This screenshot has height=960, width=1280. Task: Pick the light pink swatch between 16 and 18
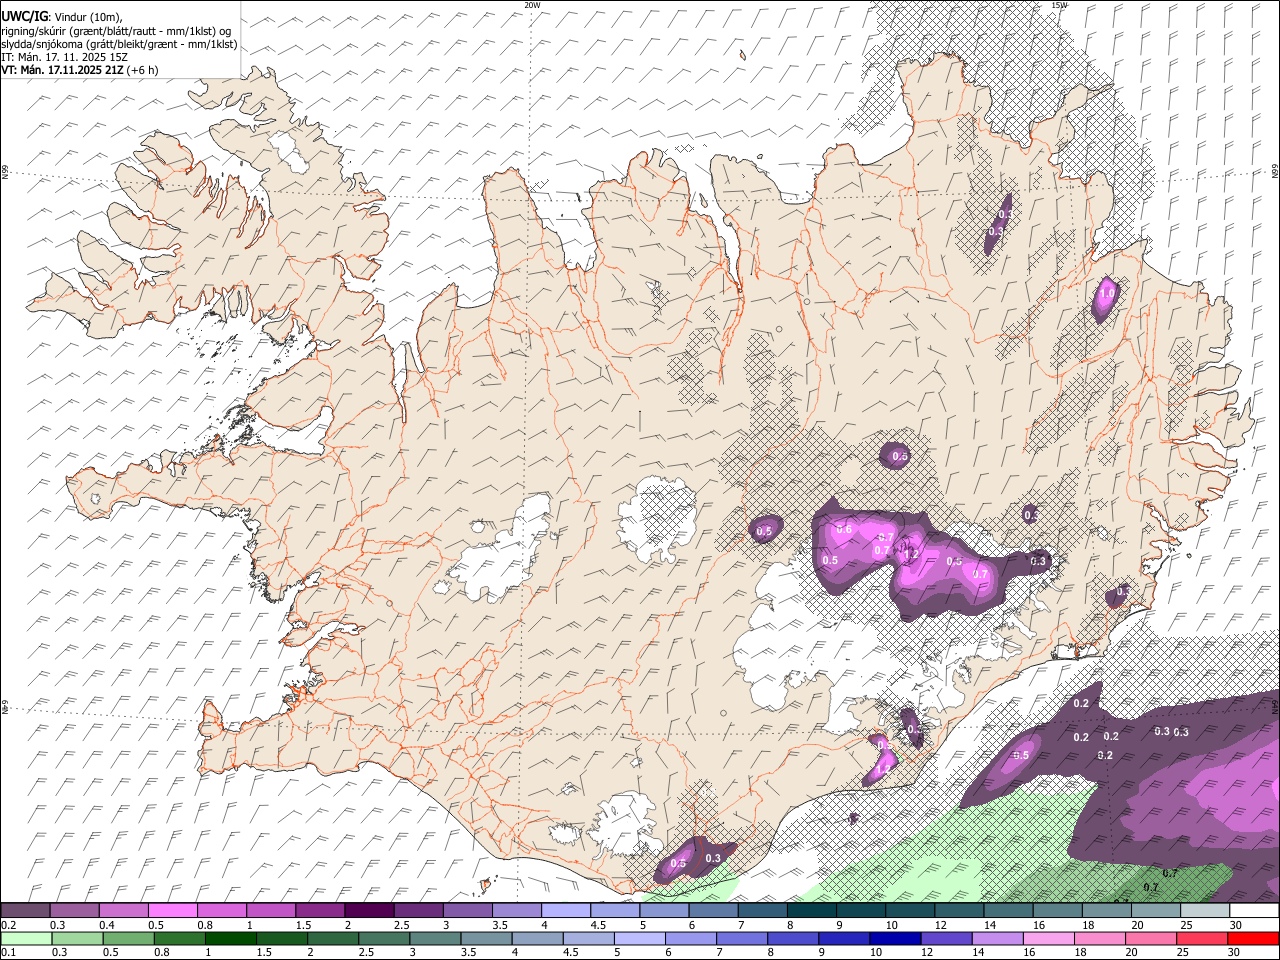coord(1050,938)
